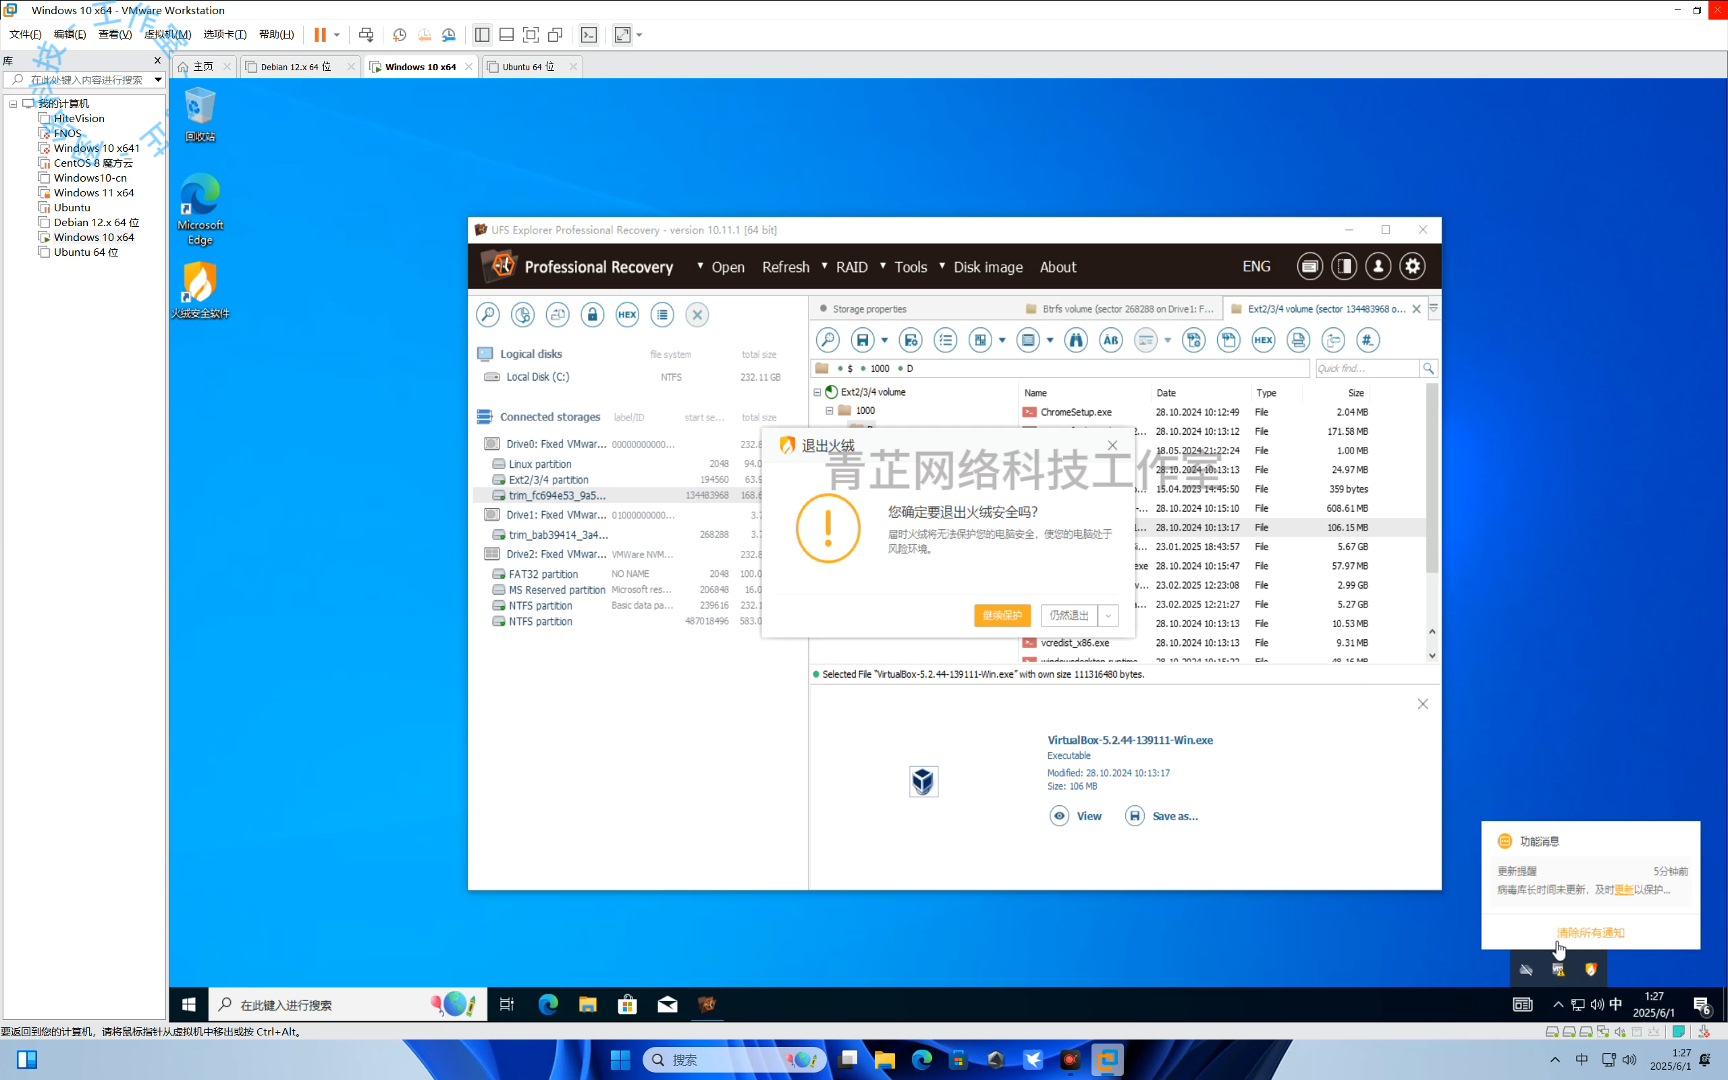Open the VMware library search dropdown arrow
Screen dimensions: 1728x1080
click(158, 80)
